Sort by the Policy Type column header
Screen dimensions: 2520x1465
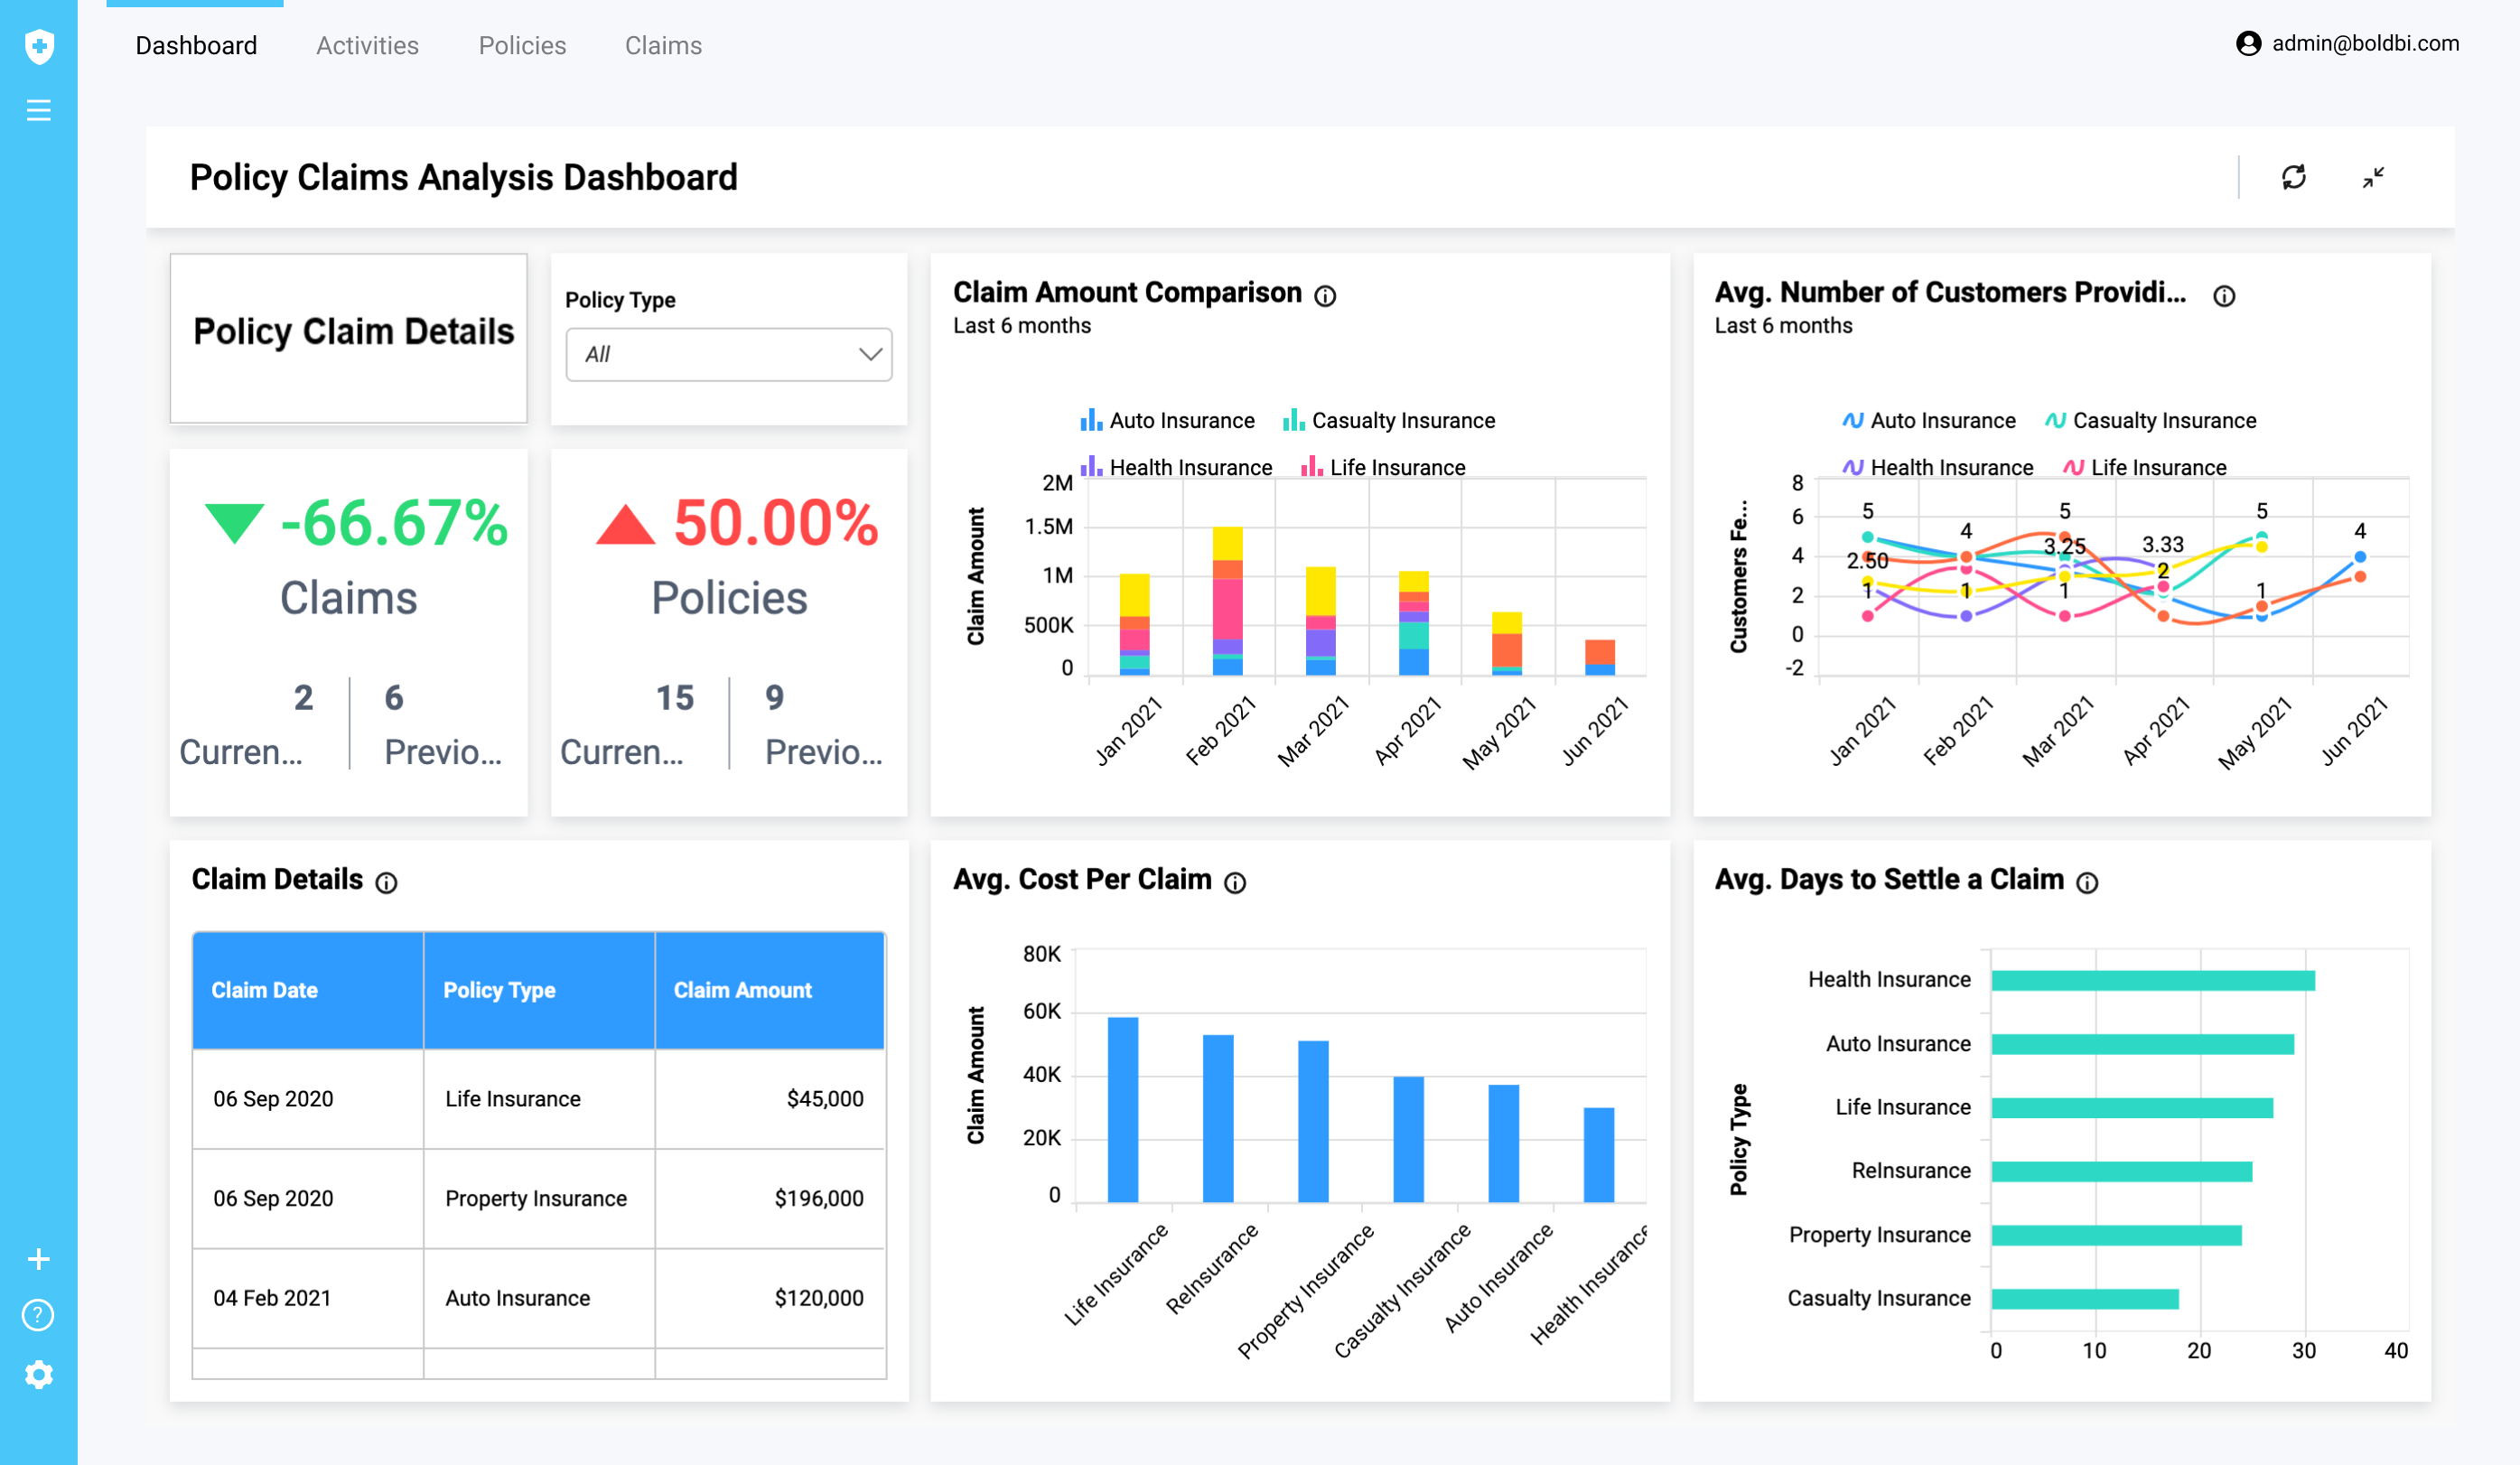539,991
